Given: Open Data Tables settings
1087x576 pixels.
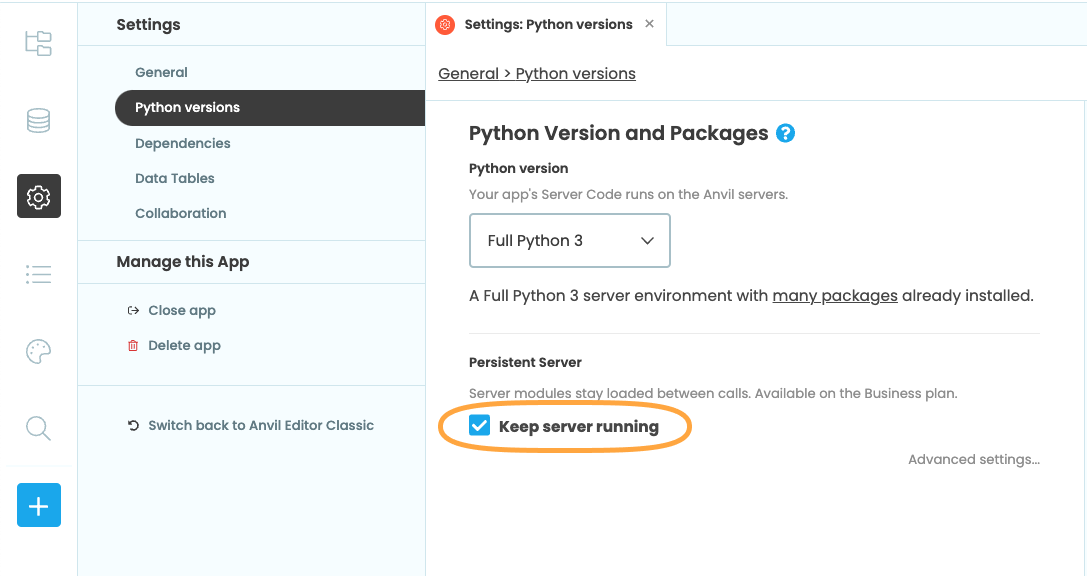Looking at the screenshot, I should [174, 178].
